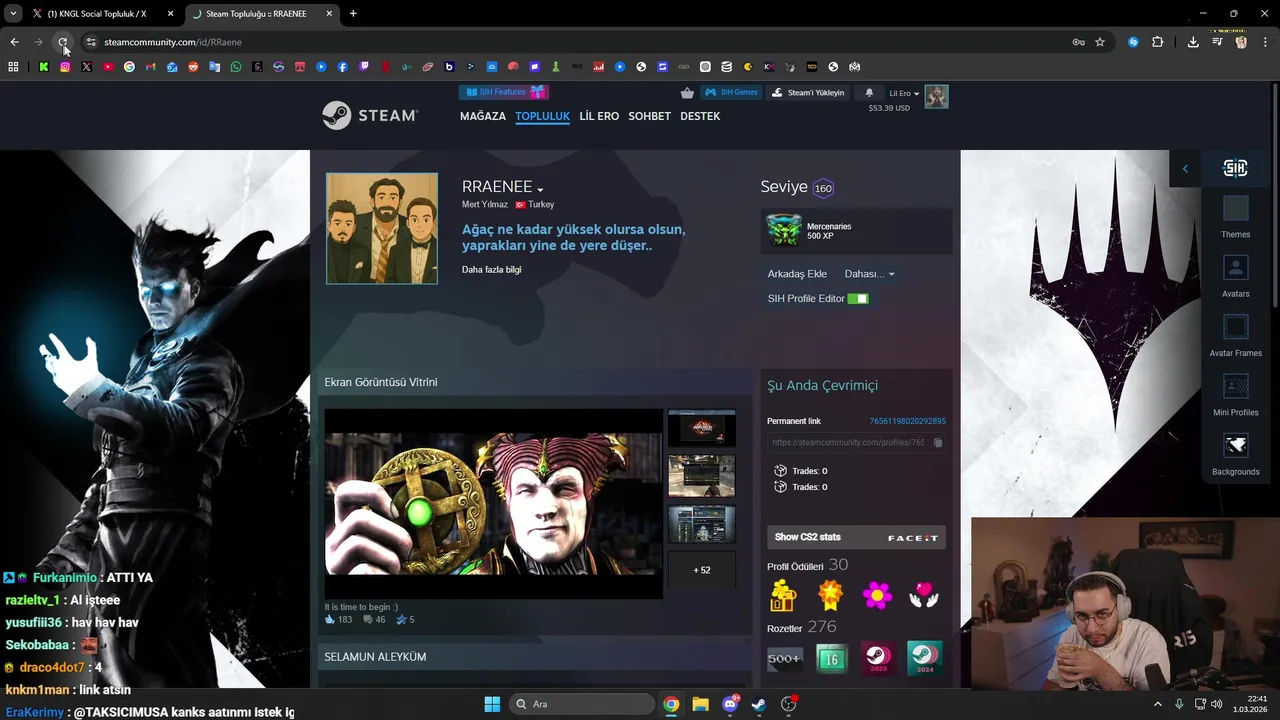This screenshot has height=720, width=1280.
Task: Open the LİL ERO menu
Action: click(x=599, y=116)
